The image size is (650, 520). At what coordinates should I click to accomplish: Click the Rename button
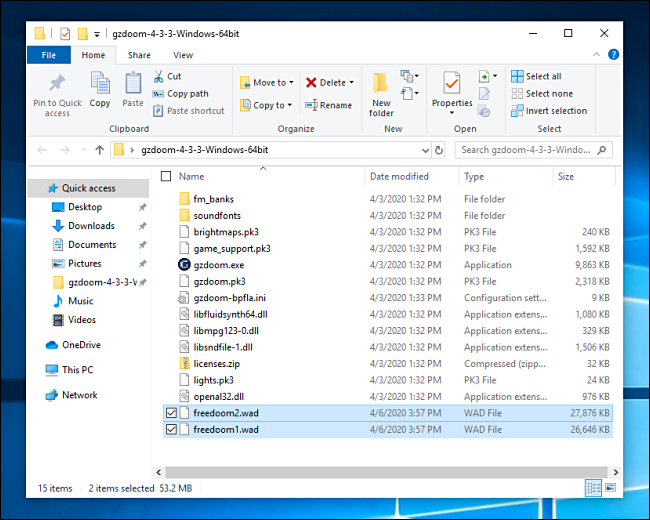329,105
